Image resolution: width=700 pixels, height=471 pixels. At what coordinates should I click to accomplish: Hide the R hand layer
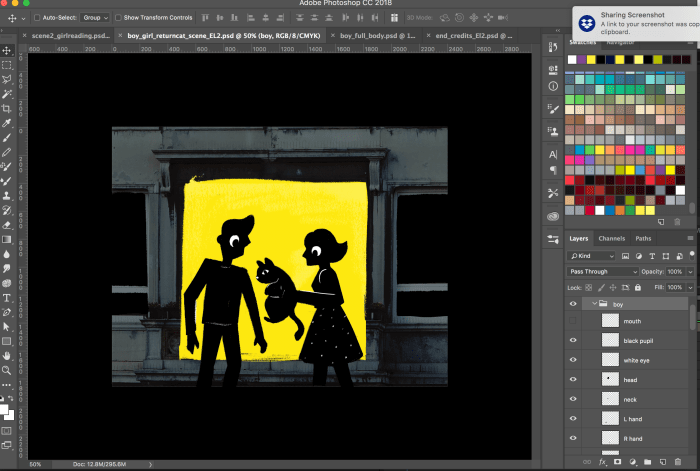coord(573,438)
